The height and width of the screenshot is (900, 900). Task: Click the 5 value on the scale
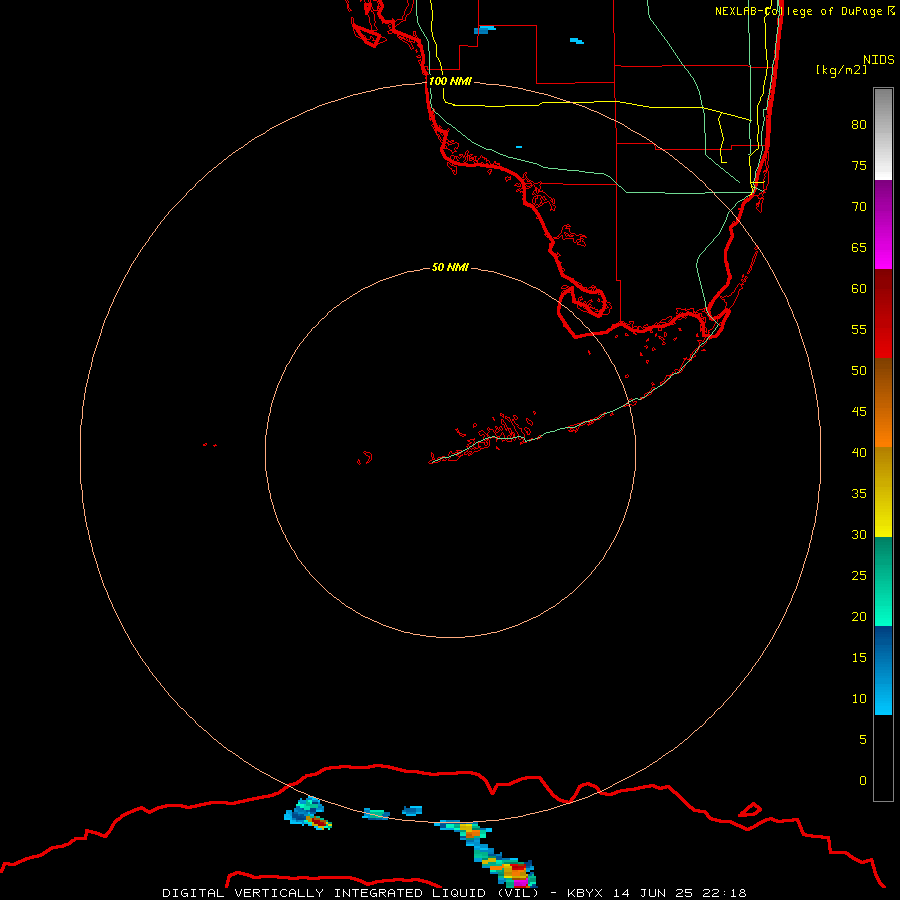pyautogui.click(x=863, y=739)
